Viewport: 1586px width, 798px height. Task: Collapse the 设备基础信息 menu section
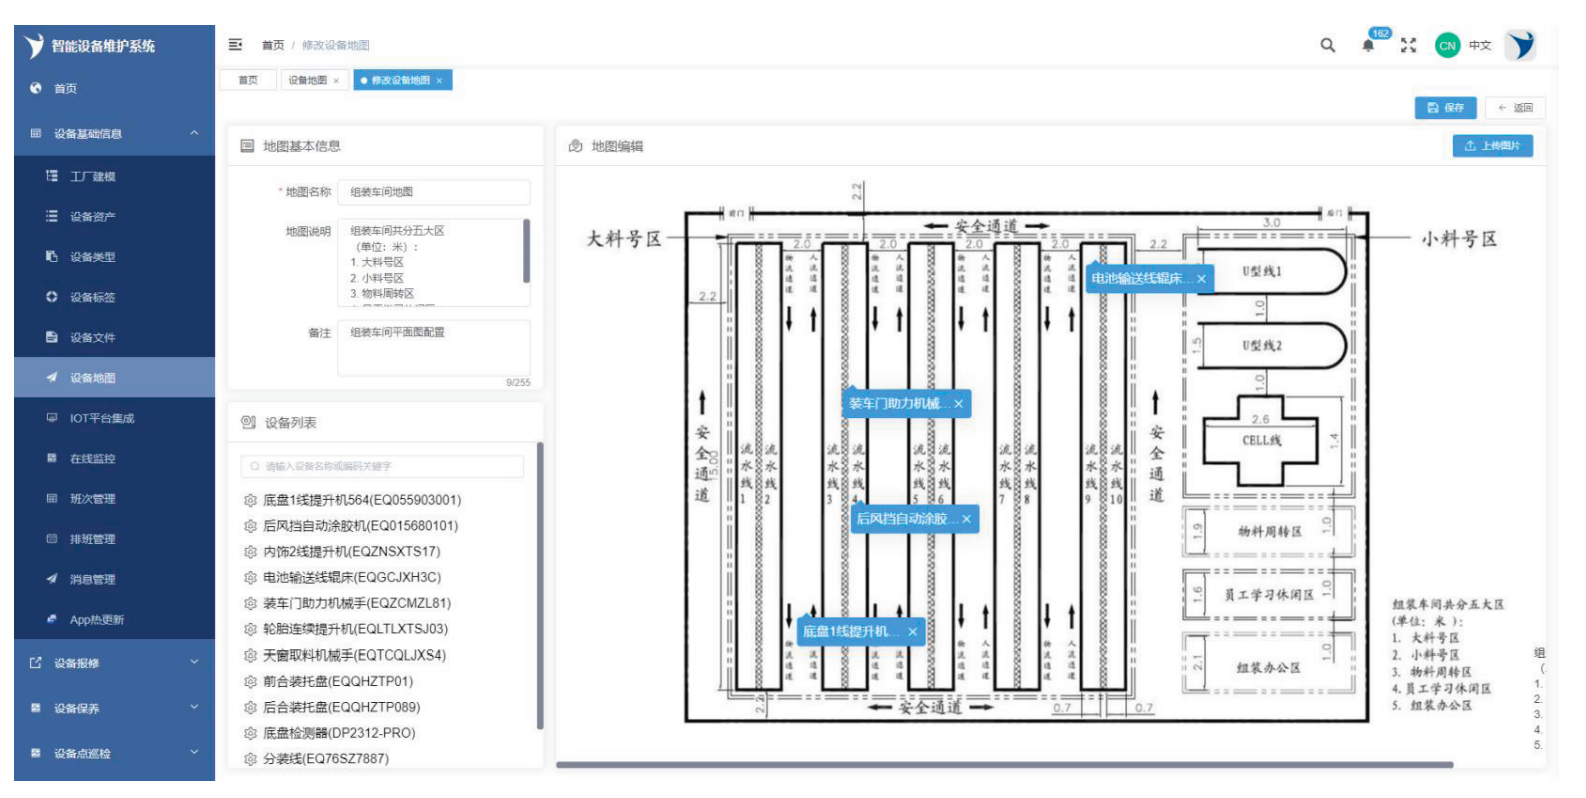[194, 133]
